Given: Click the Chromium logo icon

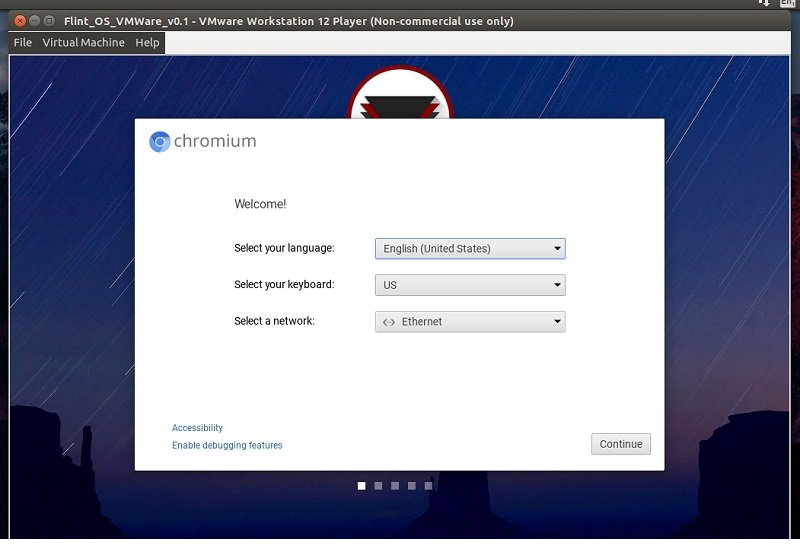Looking at the screenshot, I should pos(160,142).
